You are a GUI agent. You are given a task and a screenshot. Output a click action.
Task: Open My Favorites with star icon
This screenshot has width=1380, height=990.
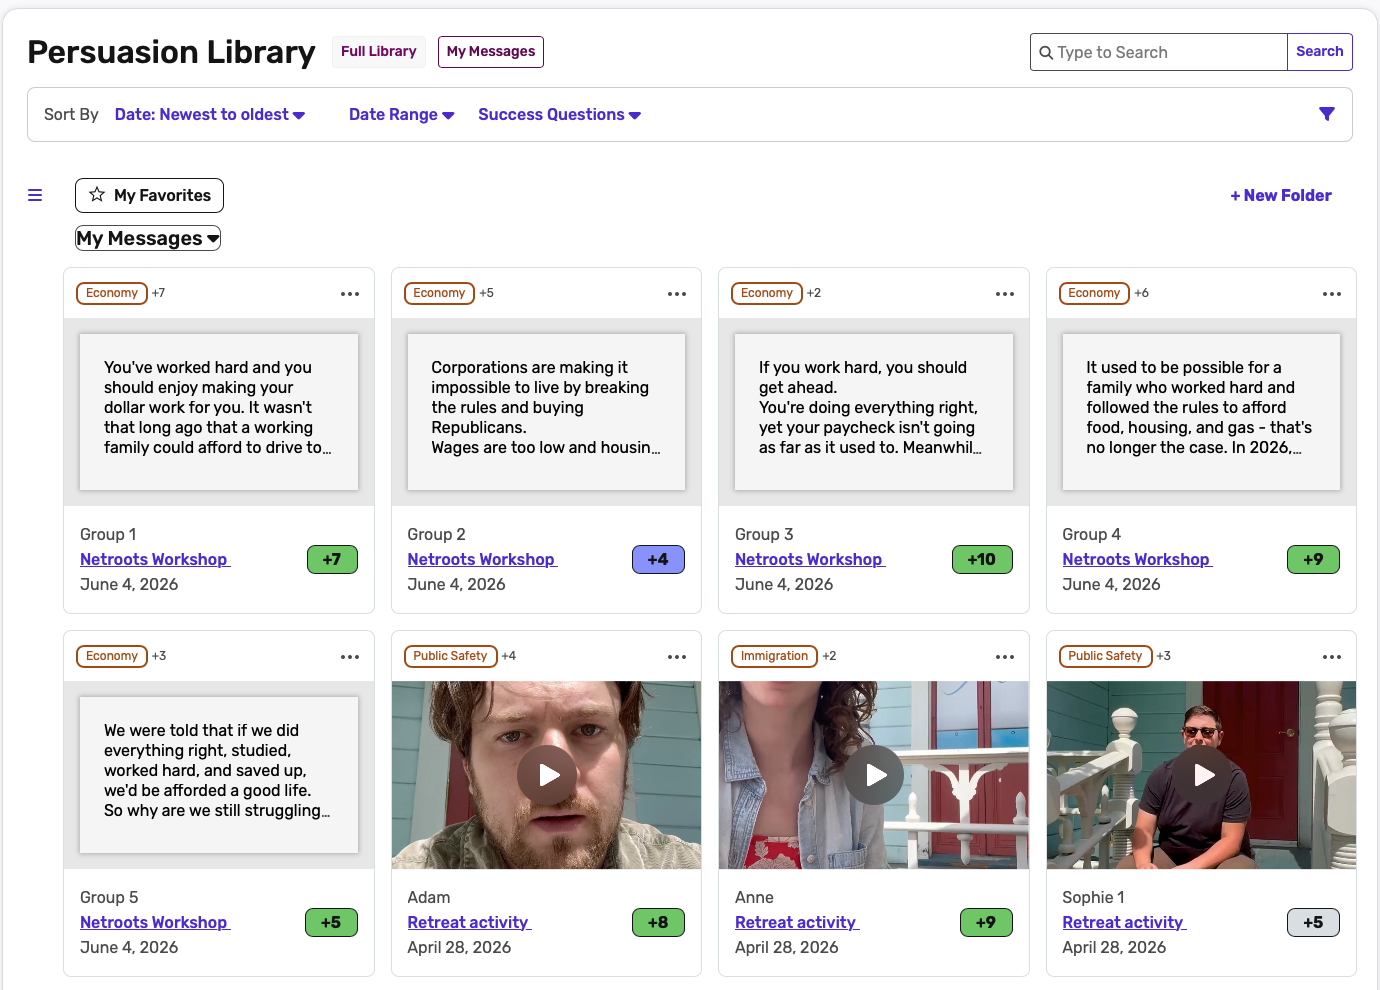pos(149,195)
